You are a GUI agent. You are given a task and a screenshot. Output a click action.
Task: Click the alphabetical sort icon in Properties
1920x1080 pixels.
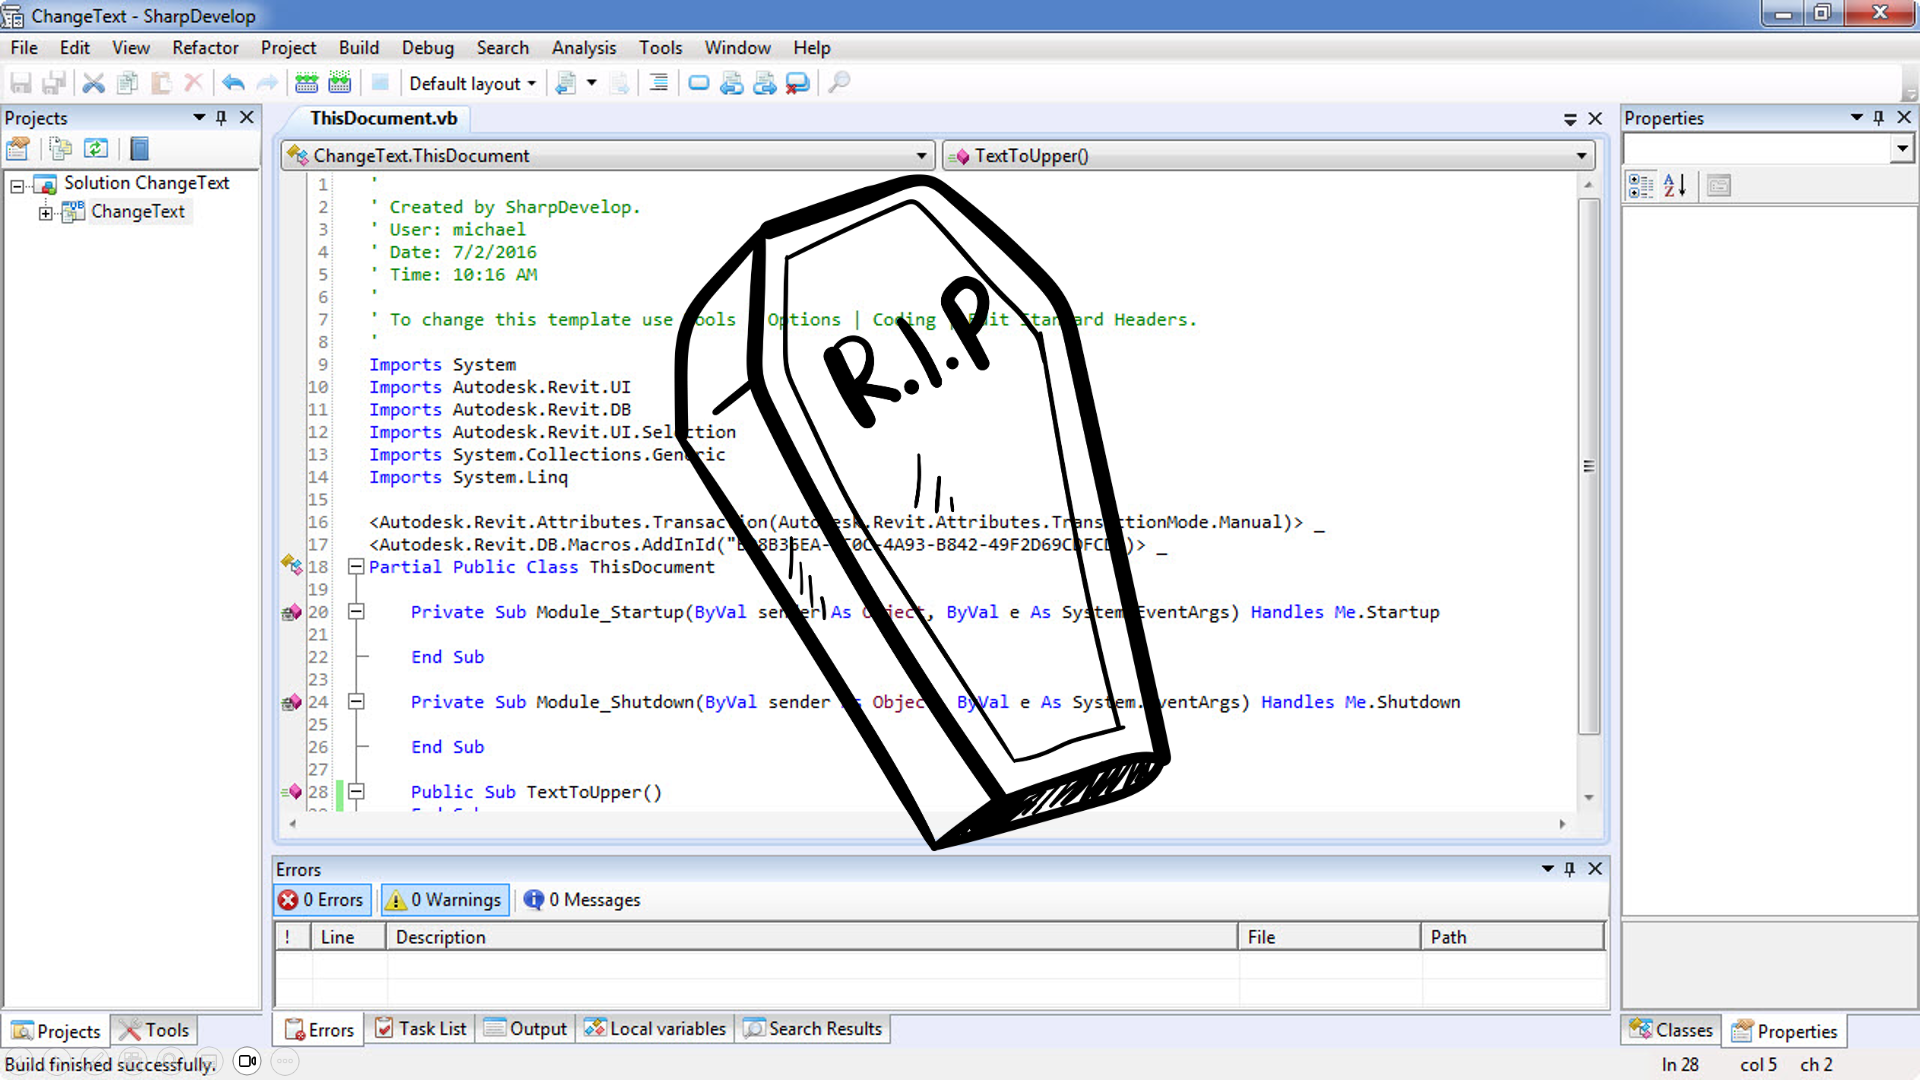(1675, 185)
